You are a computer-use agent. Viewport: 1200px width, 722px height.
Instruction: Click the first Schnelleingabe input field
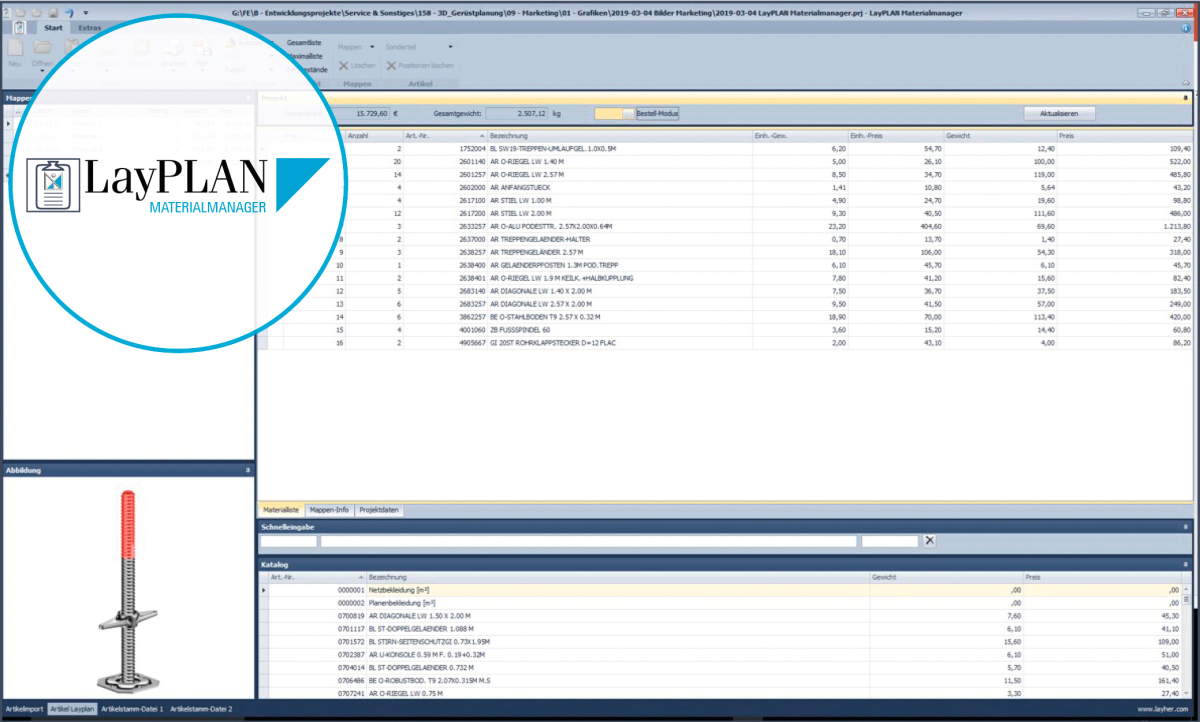[289, 541]
